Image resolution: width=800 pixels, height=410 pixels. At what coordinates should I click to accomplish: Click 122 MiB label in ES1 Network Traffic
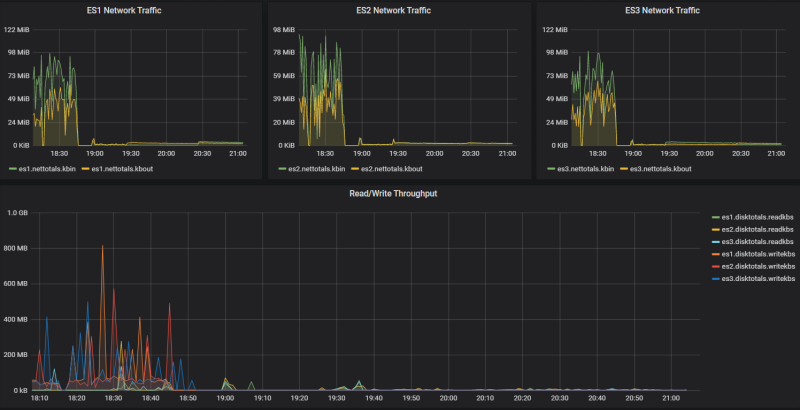click(16, 30)
